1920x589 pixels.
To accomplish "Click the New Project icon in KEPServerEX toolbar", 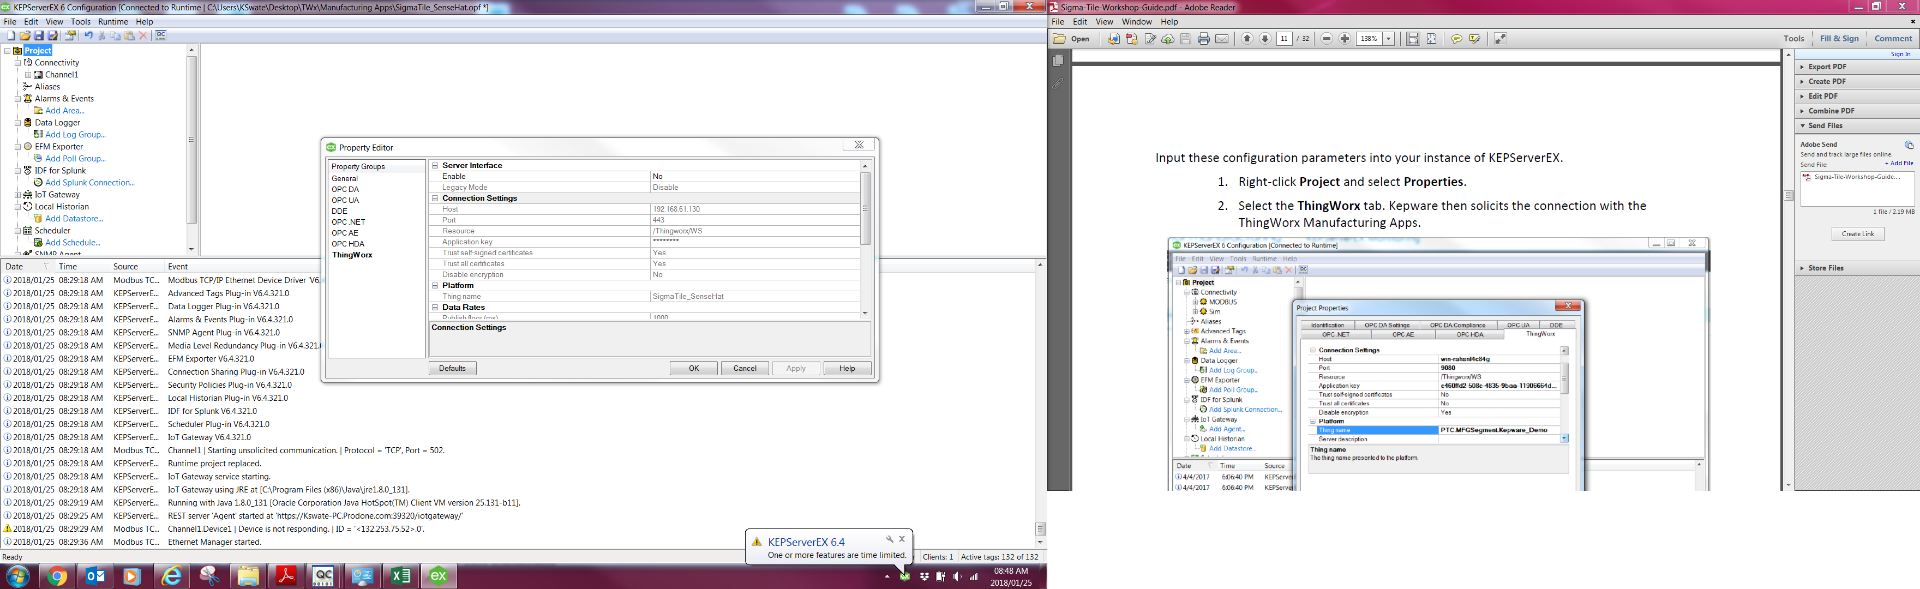I will click(x=11, y=35).
